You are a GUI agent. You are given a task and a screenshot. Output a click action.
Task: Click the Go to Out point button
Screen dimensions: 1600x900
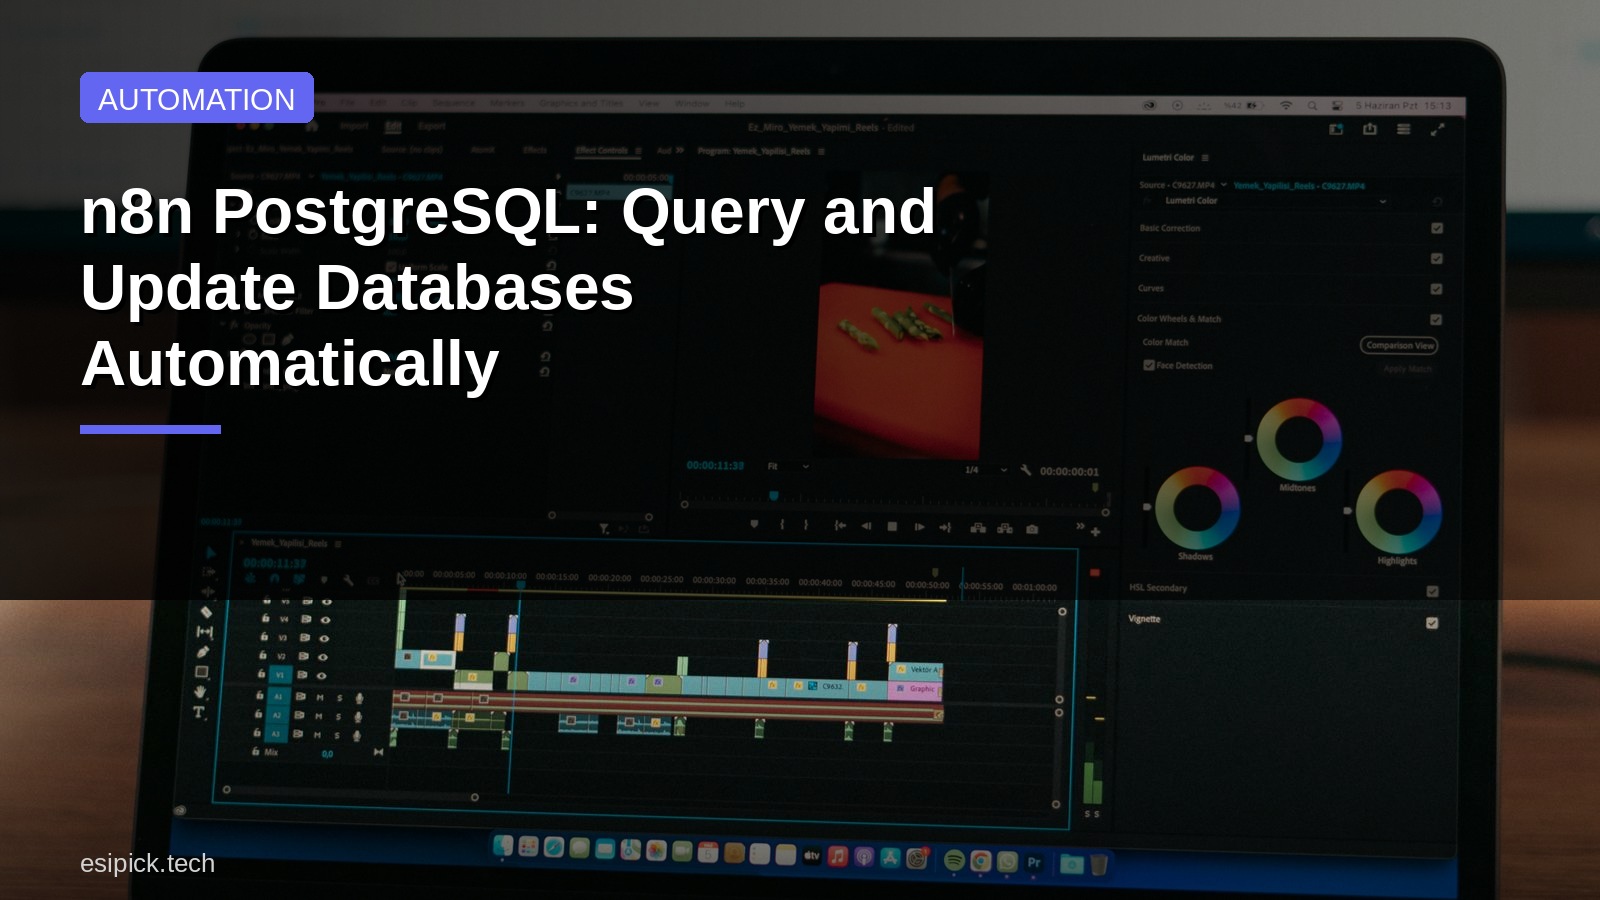pyautogui.click(x=945, y=527)
